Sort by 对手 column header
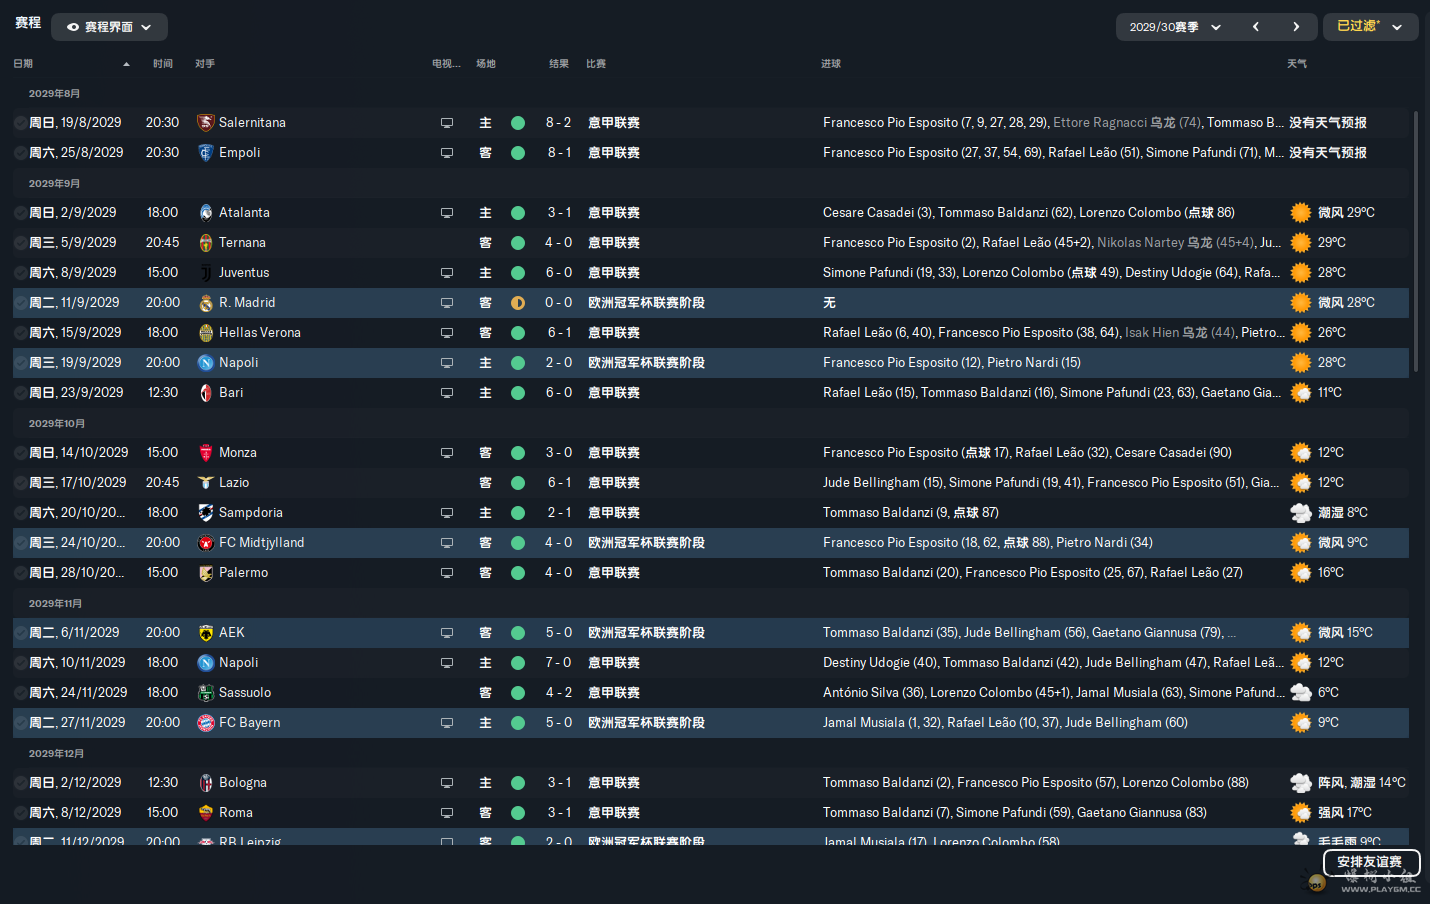The width and height of the screenshot is (1430, 904). pos(205,64)
